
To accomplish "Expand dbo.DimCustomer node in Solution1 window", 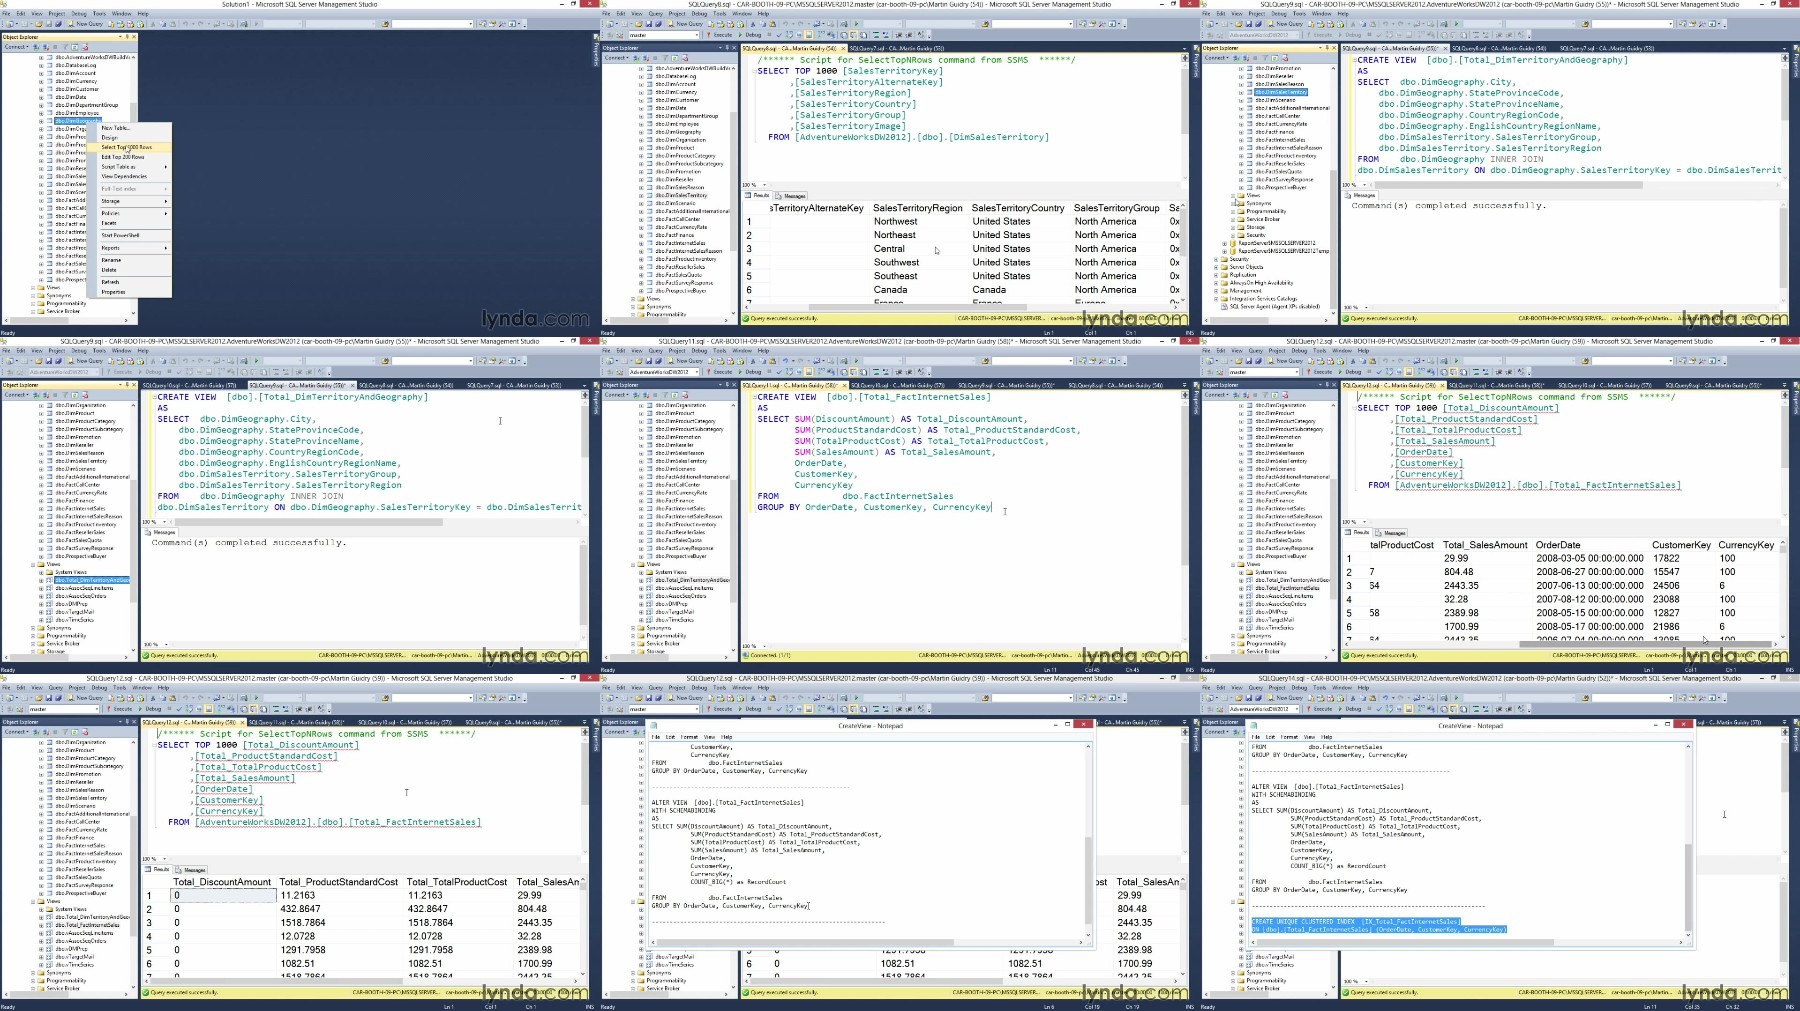I will point(41,89).
